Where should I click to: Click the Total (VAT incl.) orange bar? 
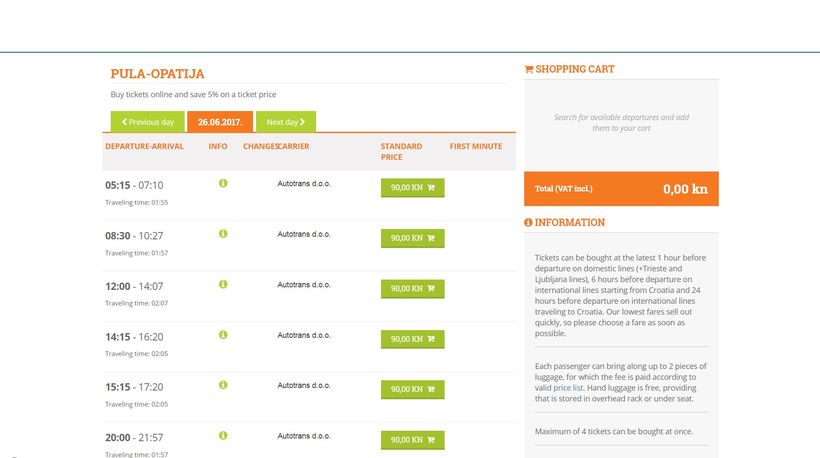click(621, 189)
